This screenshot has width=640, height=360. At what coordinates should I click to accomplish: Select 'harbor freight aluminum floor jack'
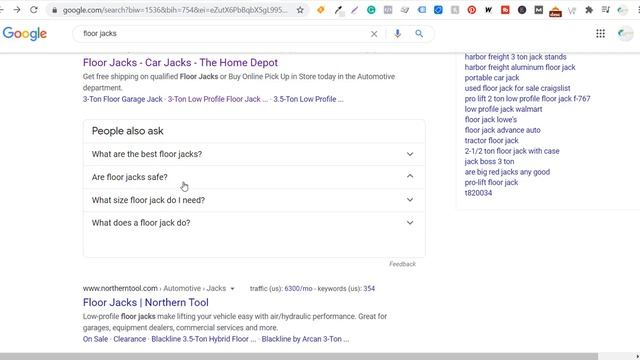click(x=520, y=67)
